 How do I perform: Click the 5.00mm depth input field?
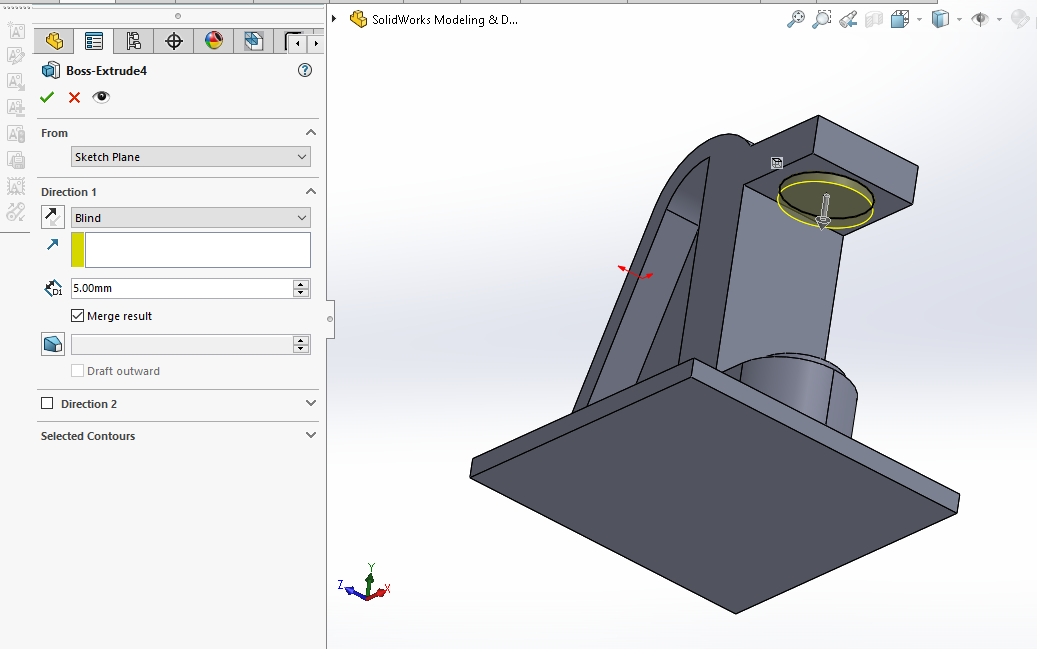tap(180, 288)
